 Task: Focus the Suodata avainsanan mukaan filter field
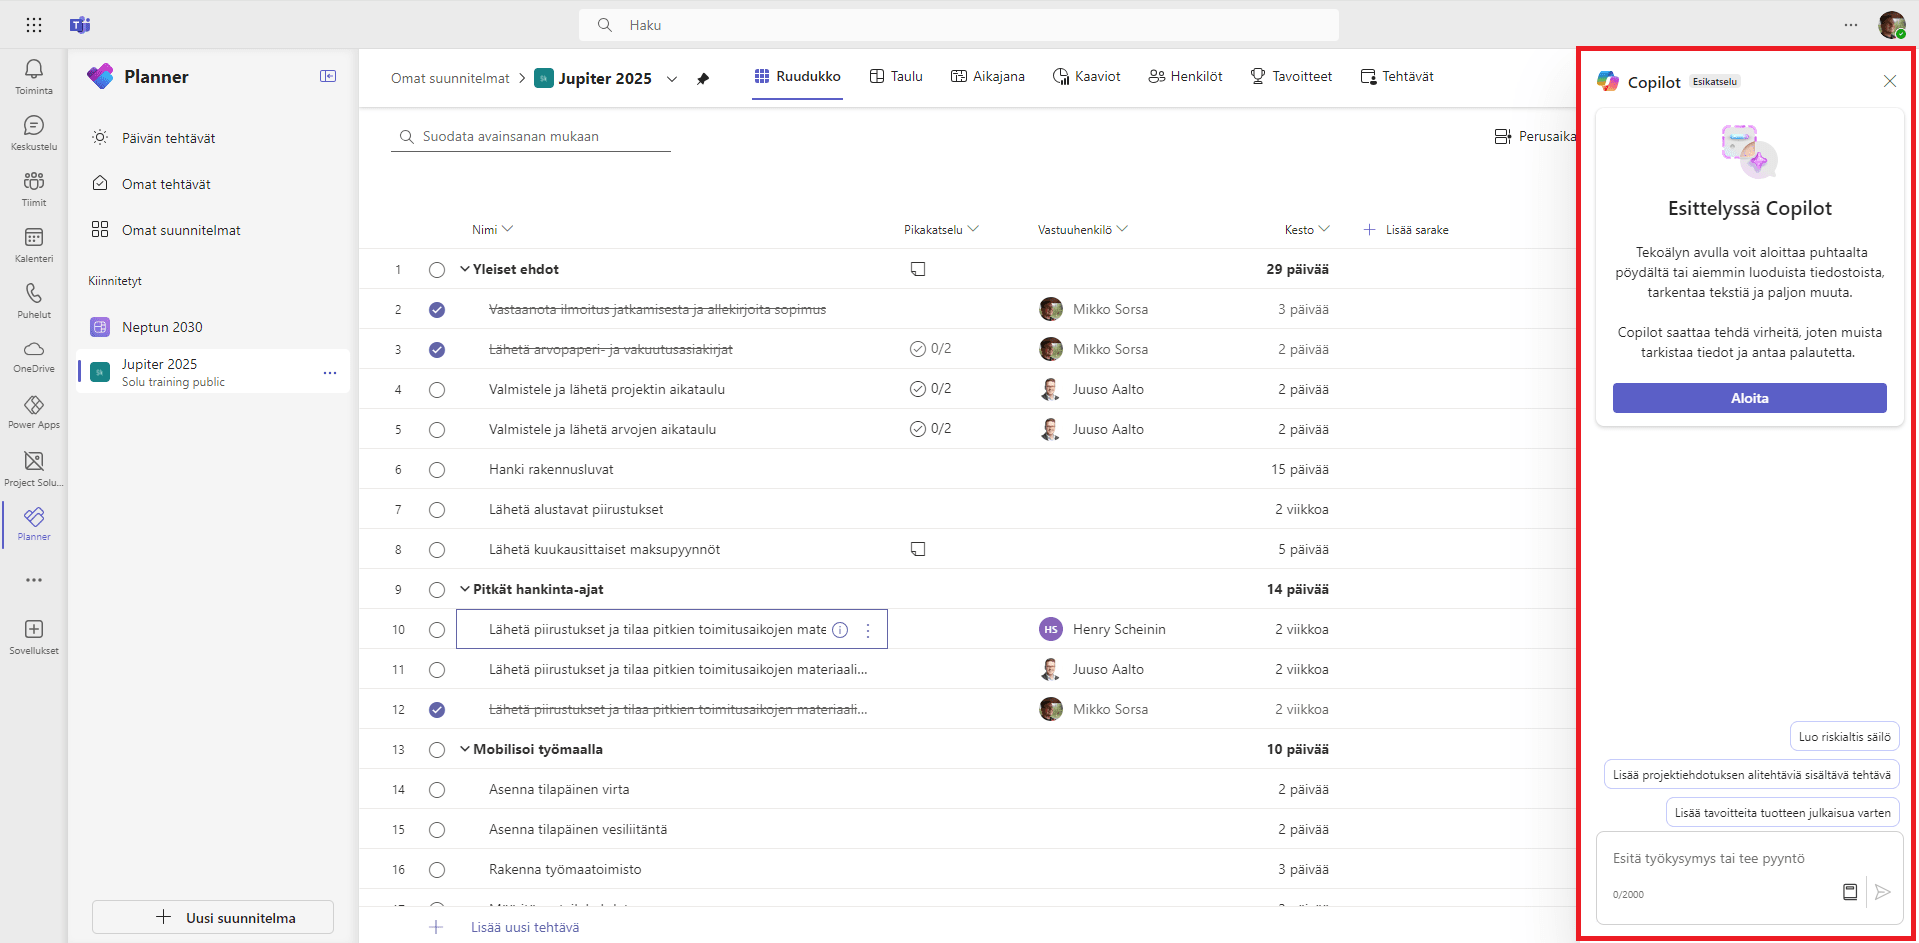531,137
